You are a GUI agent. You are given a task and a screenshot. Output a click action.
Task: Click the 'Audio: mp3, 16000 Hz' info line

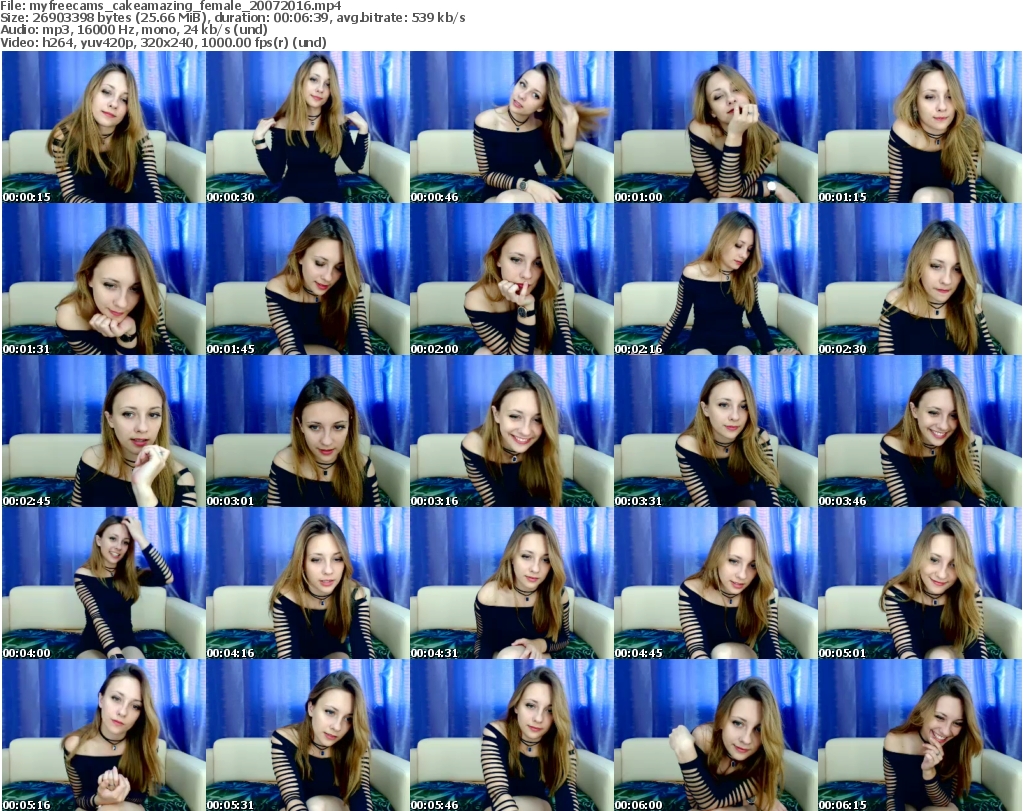[134, 30]
